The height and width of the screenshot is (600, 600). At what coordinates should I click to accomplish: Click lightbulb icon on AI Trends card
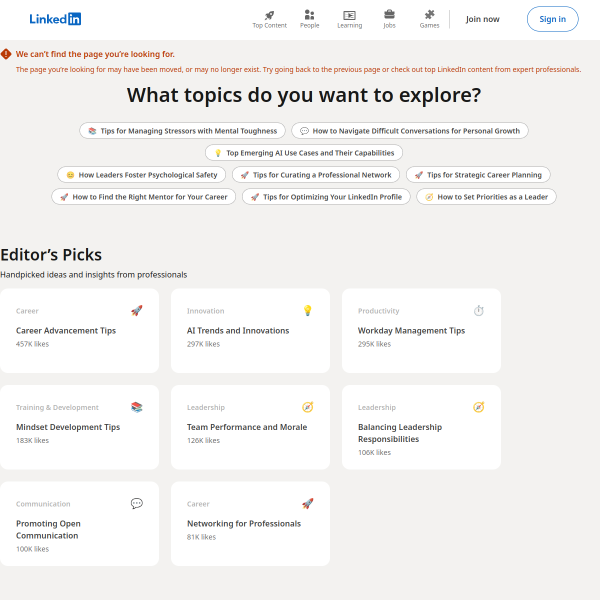coord(307,311)
